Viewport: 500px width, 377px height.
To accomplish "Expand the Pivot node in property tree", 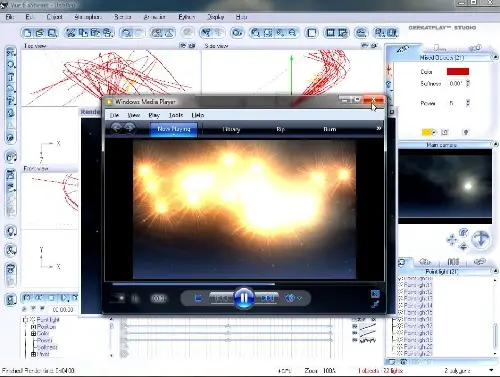I will (33, 354).
